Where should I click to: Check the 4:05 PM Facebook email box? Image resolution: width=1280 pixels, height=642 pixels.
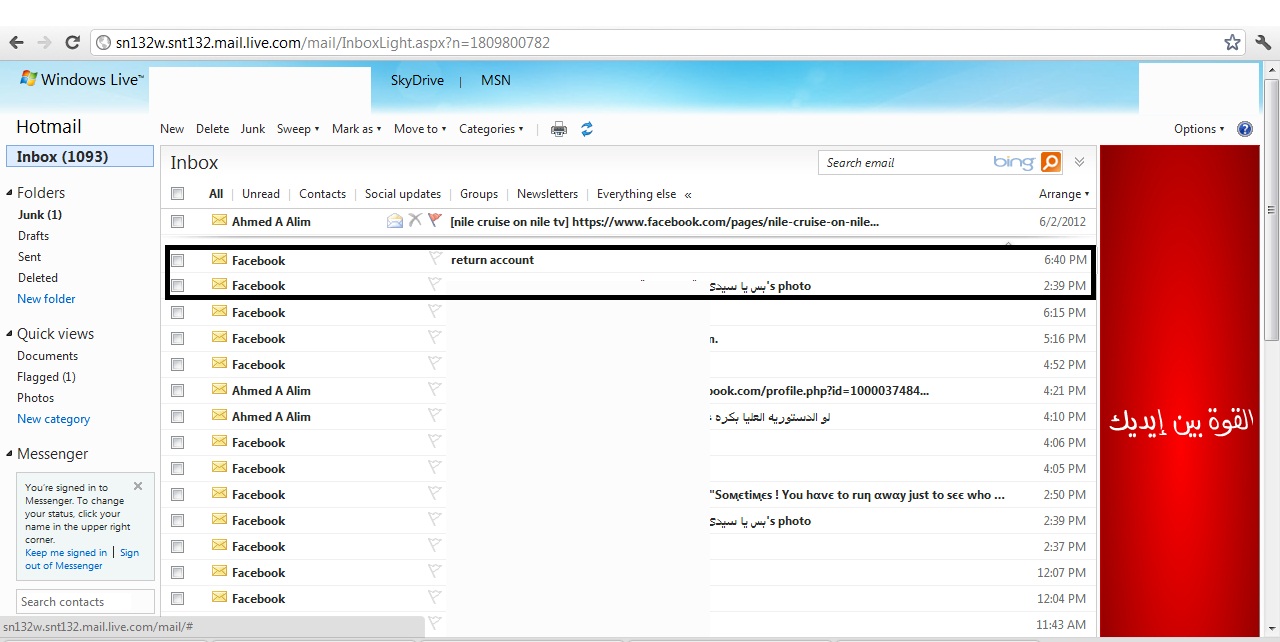tap(177, 469)
